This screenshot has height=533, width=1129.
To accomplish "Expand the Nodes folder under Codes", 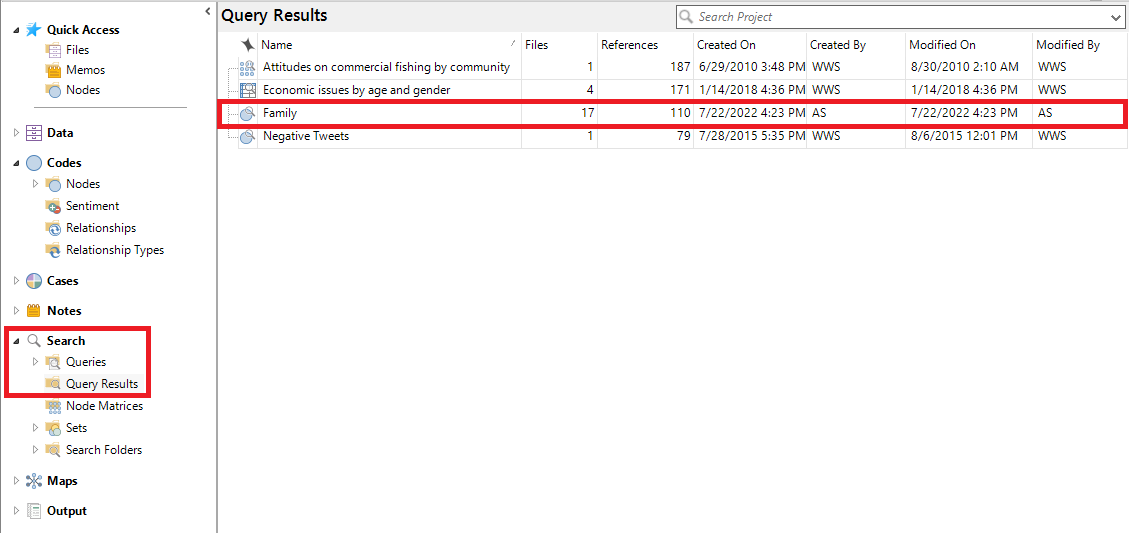I will tap(36, 184).
